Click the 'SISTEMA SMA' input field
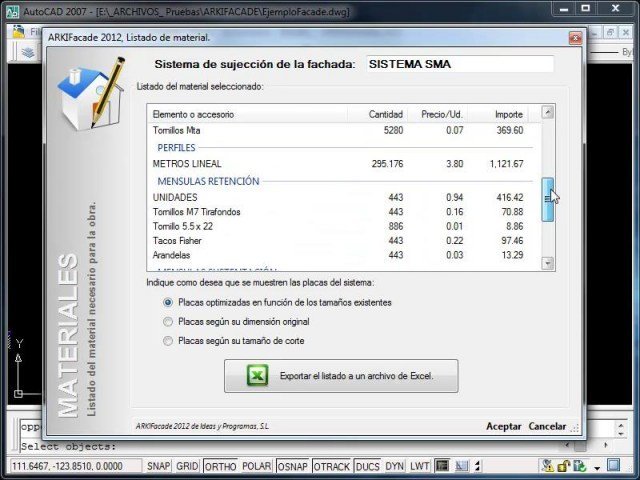 click(x=460, y=64)
